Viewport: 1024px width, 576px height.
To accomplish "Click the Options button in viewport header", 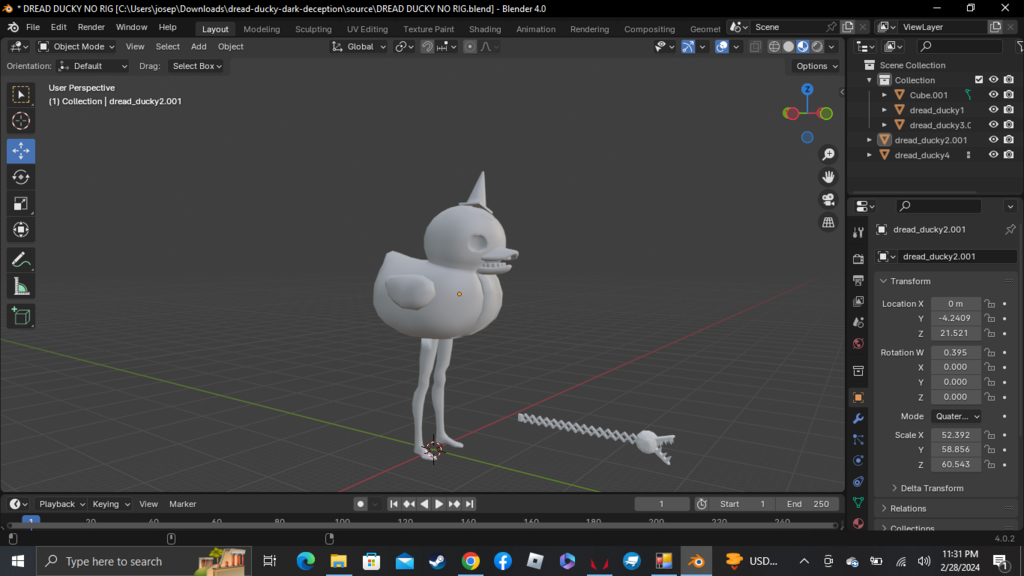I will point(816,66).
